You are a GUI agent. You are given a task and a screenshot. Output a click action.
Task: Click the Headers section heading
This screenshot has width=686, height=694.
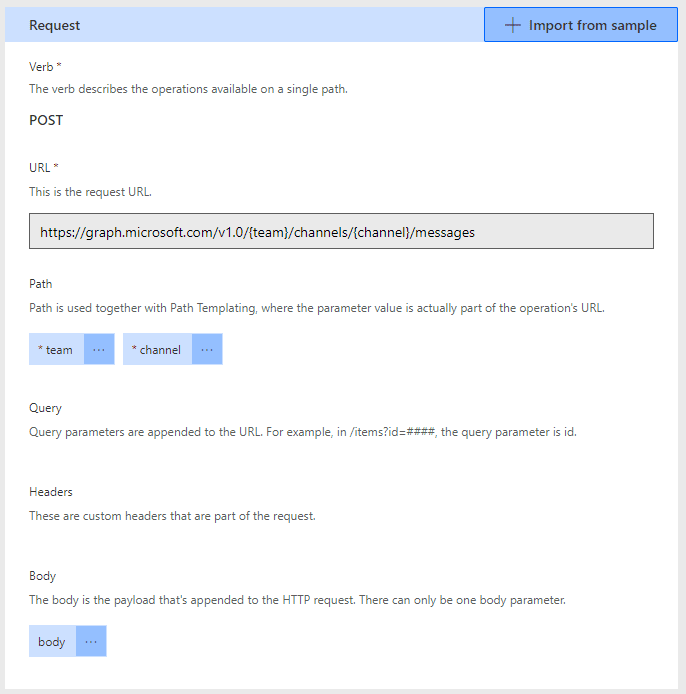coord(50,492)
